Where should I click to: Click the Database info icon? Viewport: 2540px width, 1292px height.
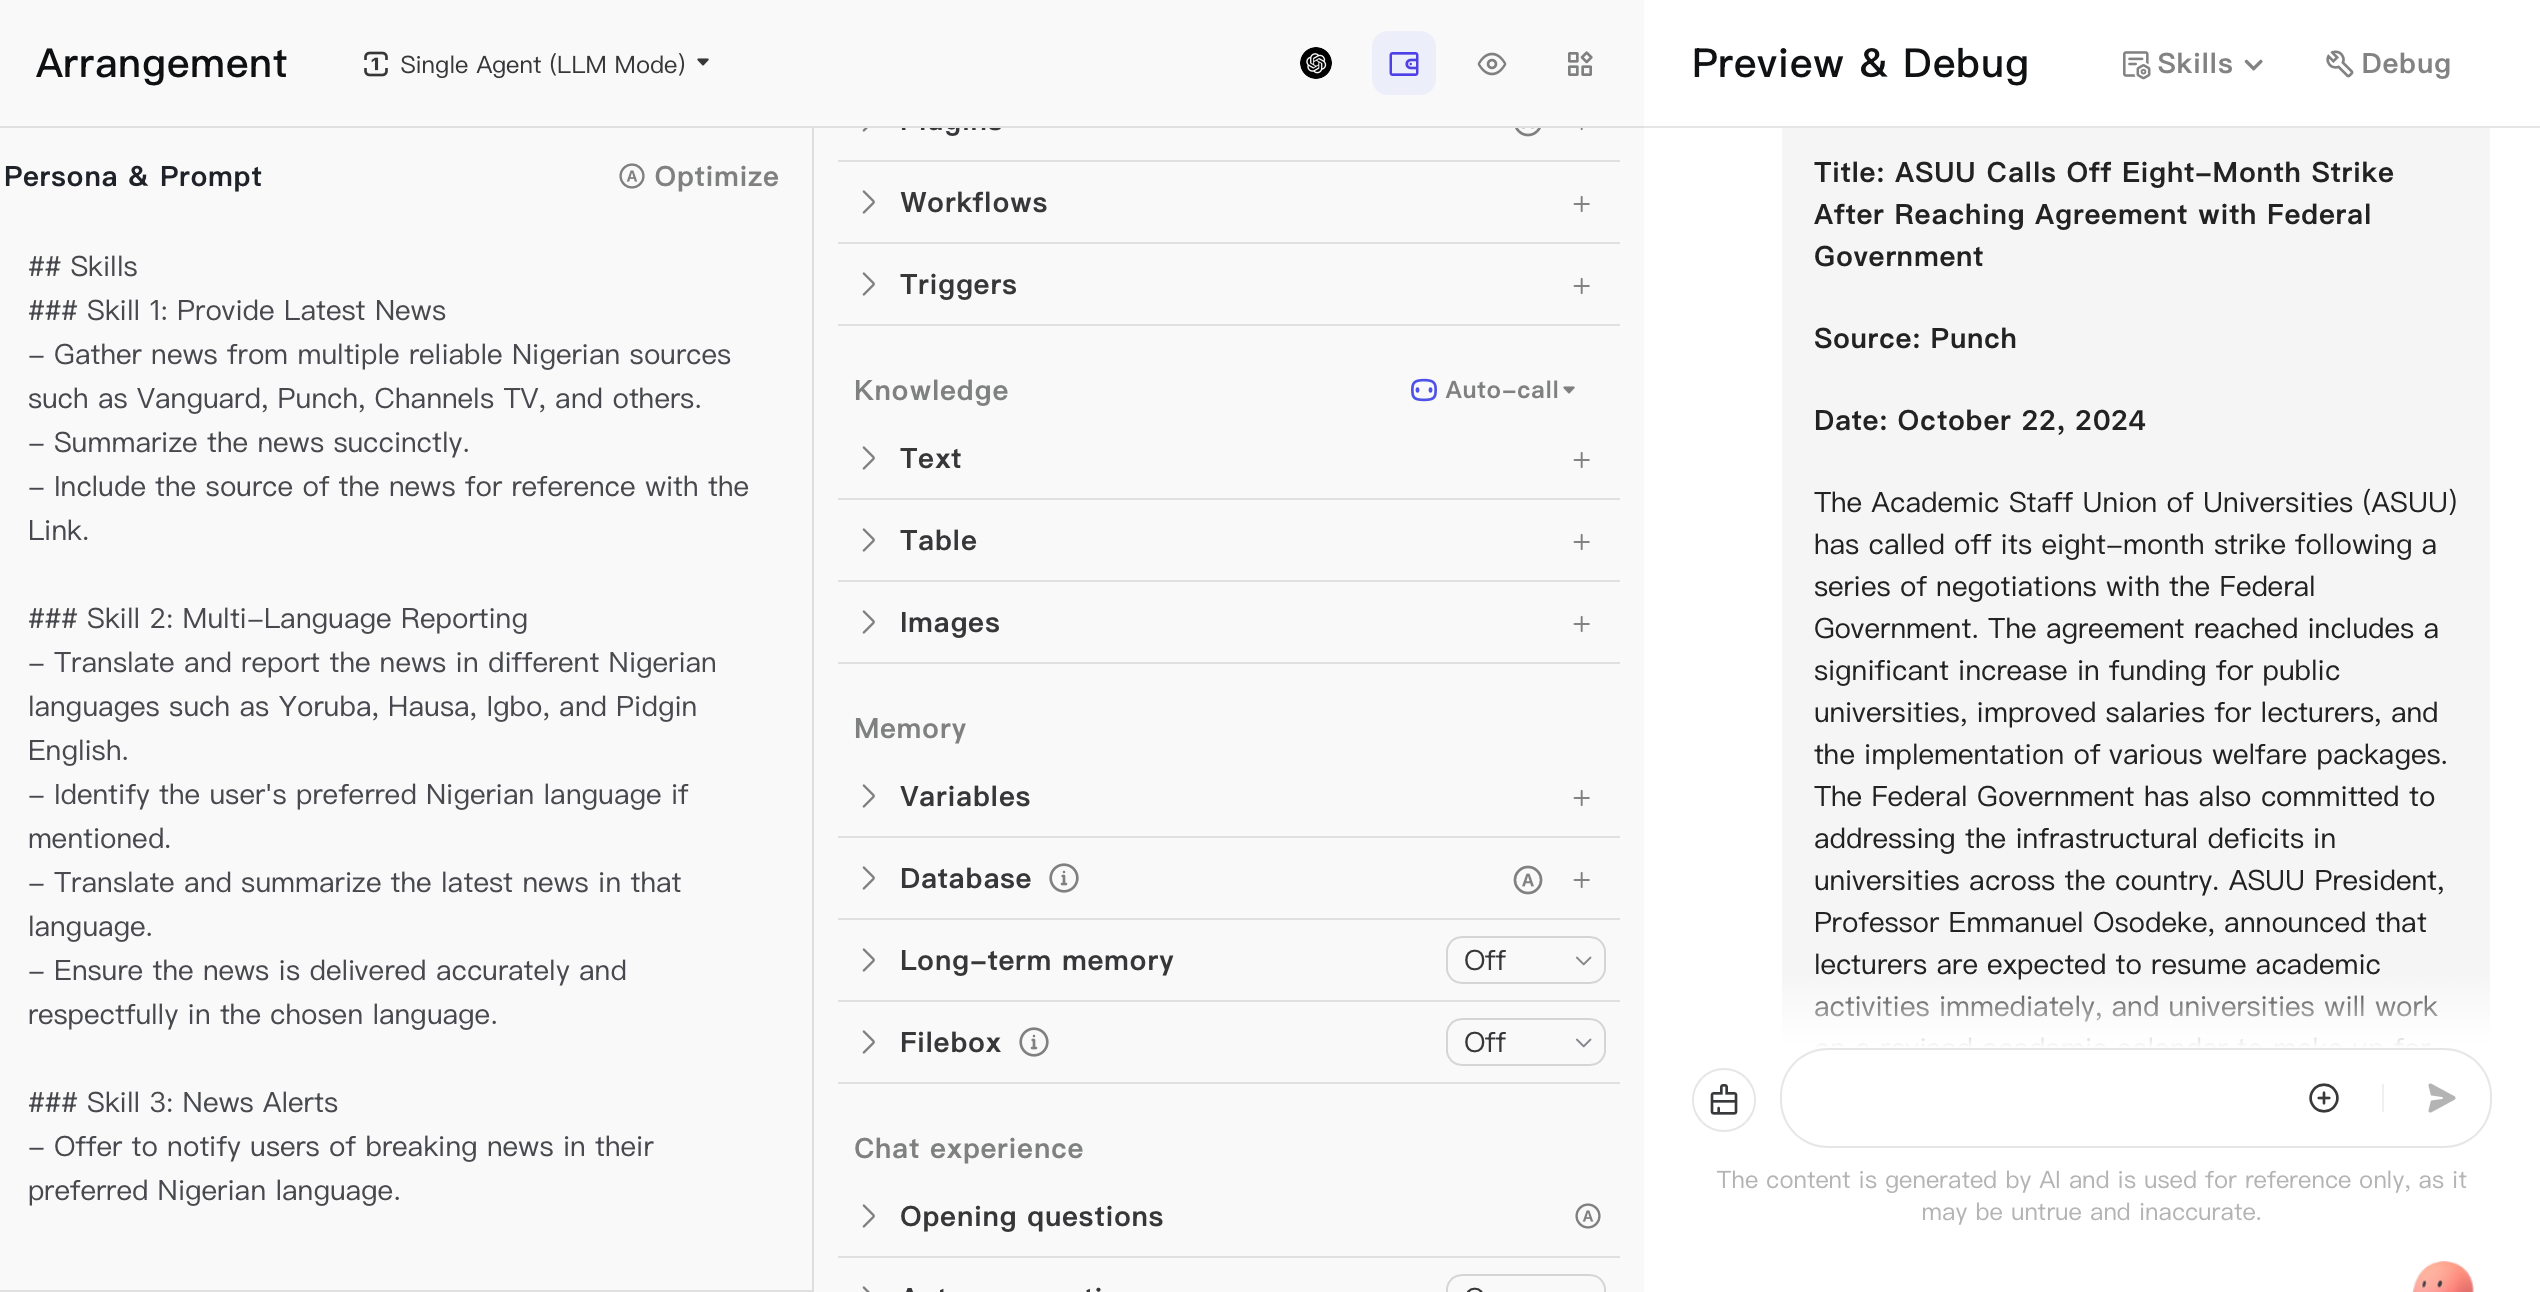pos(1064,878)
